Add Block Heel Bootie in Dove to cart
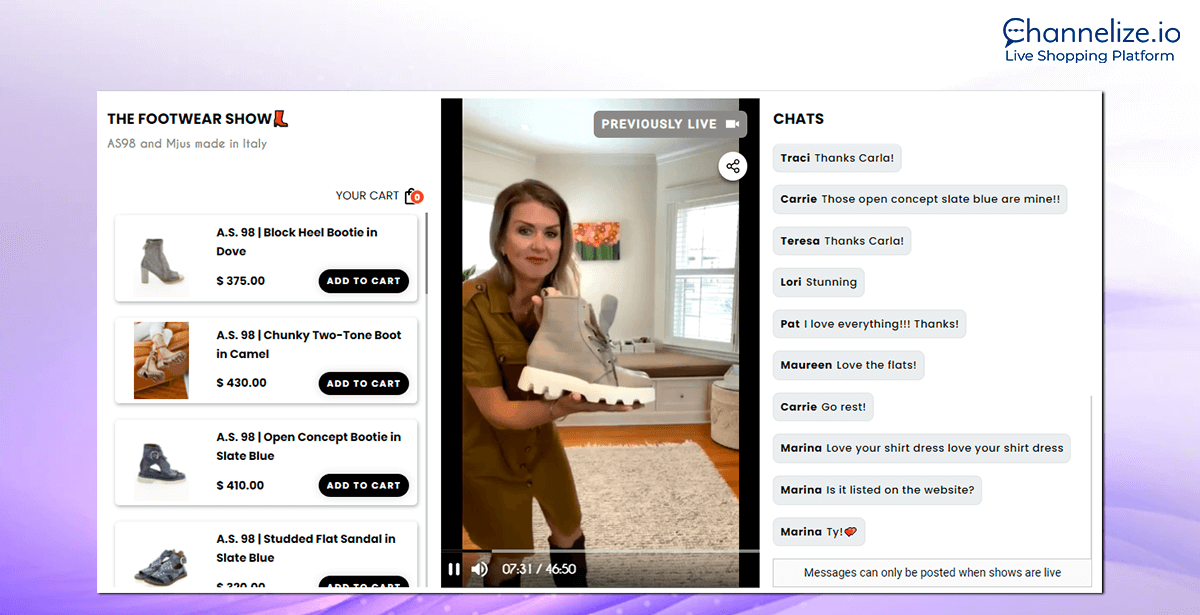Viewport: 1200px width, 615px height. (x=364, y=281)
